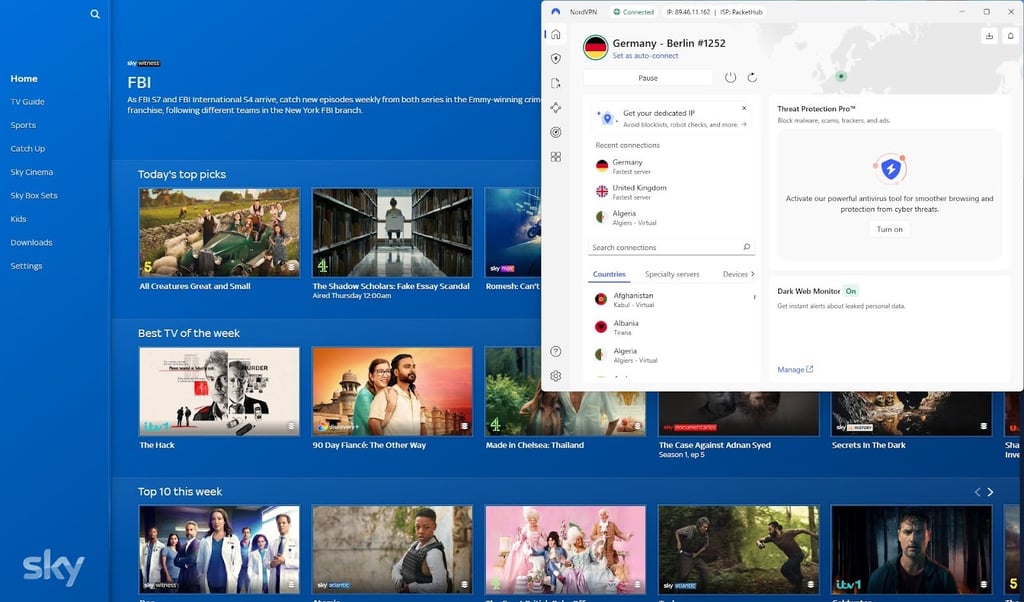Click the Search connections input field
Image resolution: width=1024 pixels, height=602 pixels.
click(671, 247)
